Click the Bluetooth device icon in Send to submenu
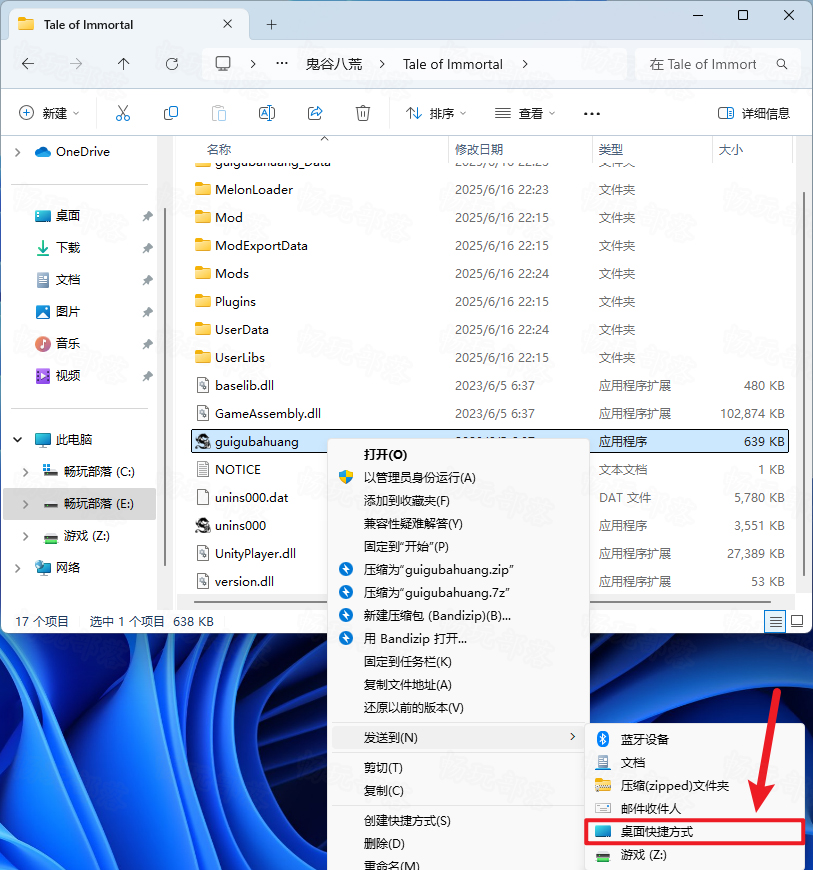 (x=603, y=739)
